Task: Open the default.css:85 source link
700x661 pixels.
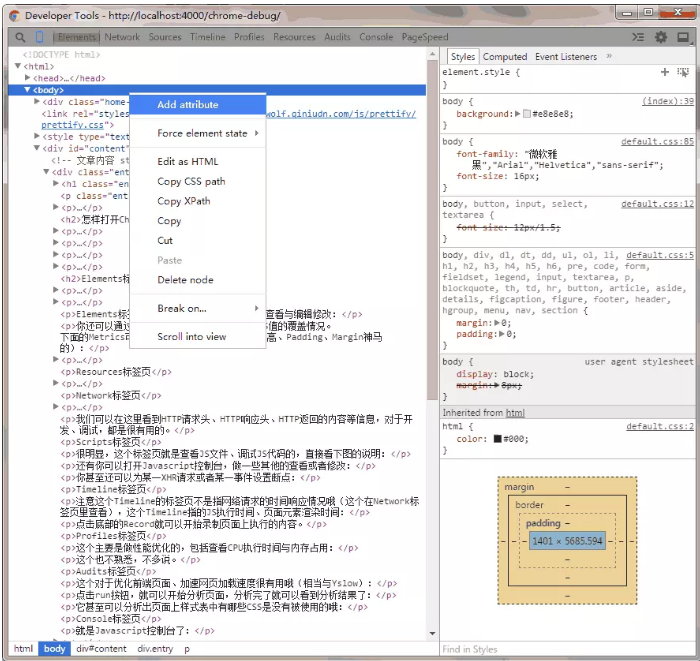Action: [x=657, y=142]
